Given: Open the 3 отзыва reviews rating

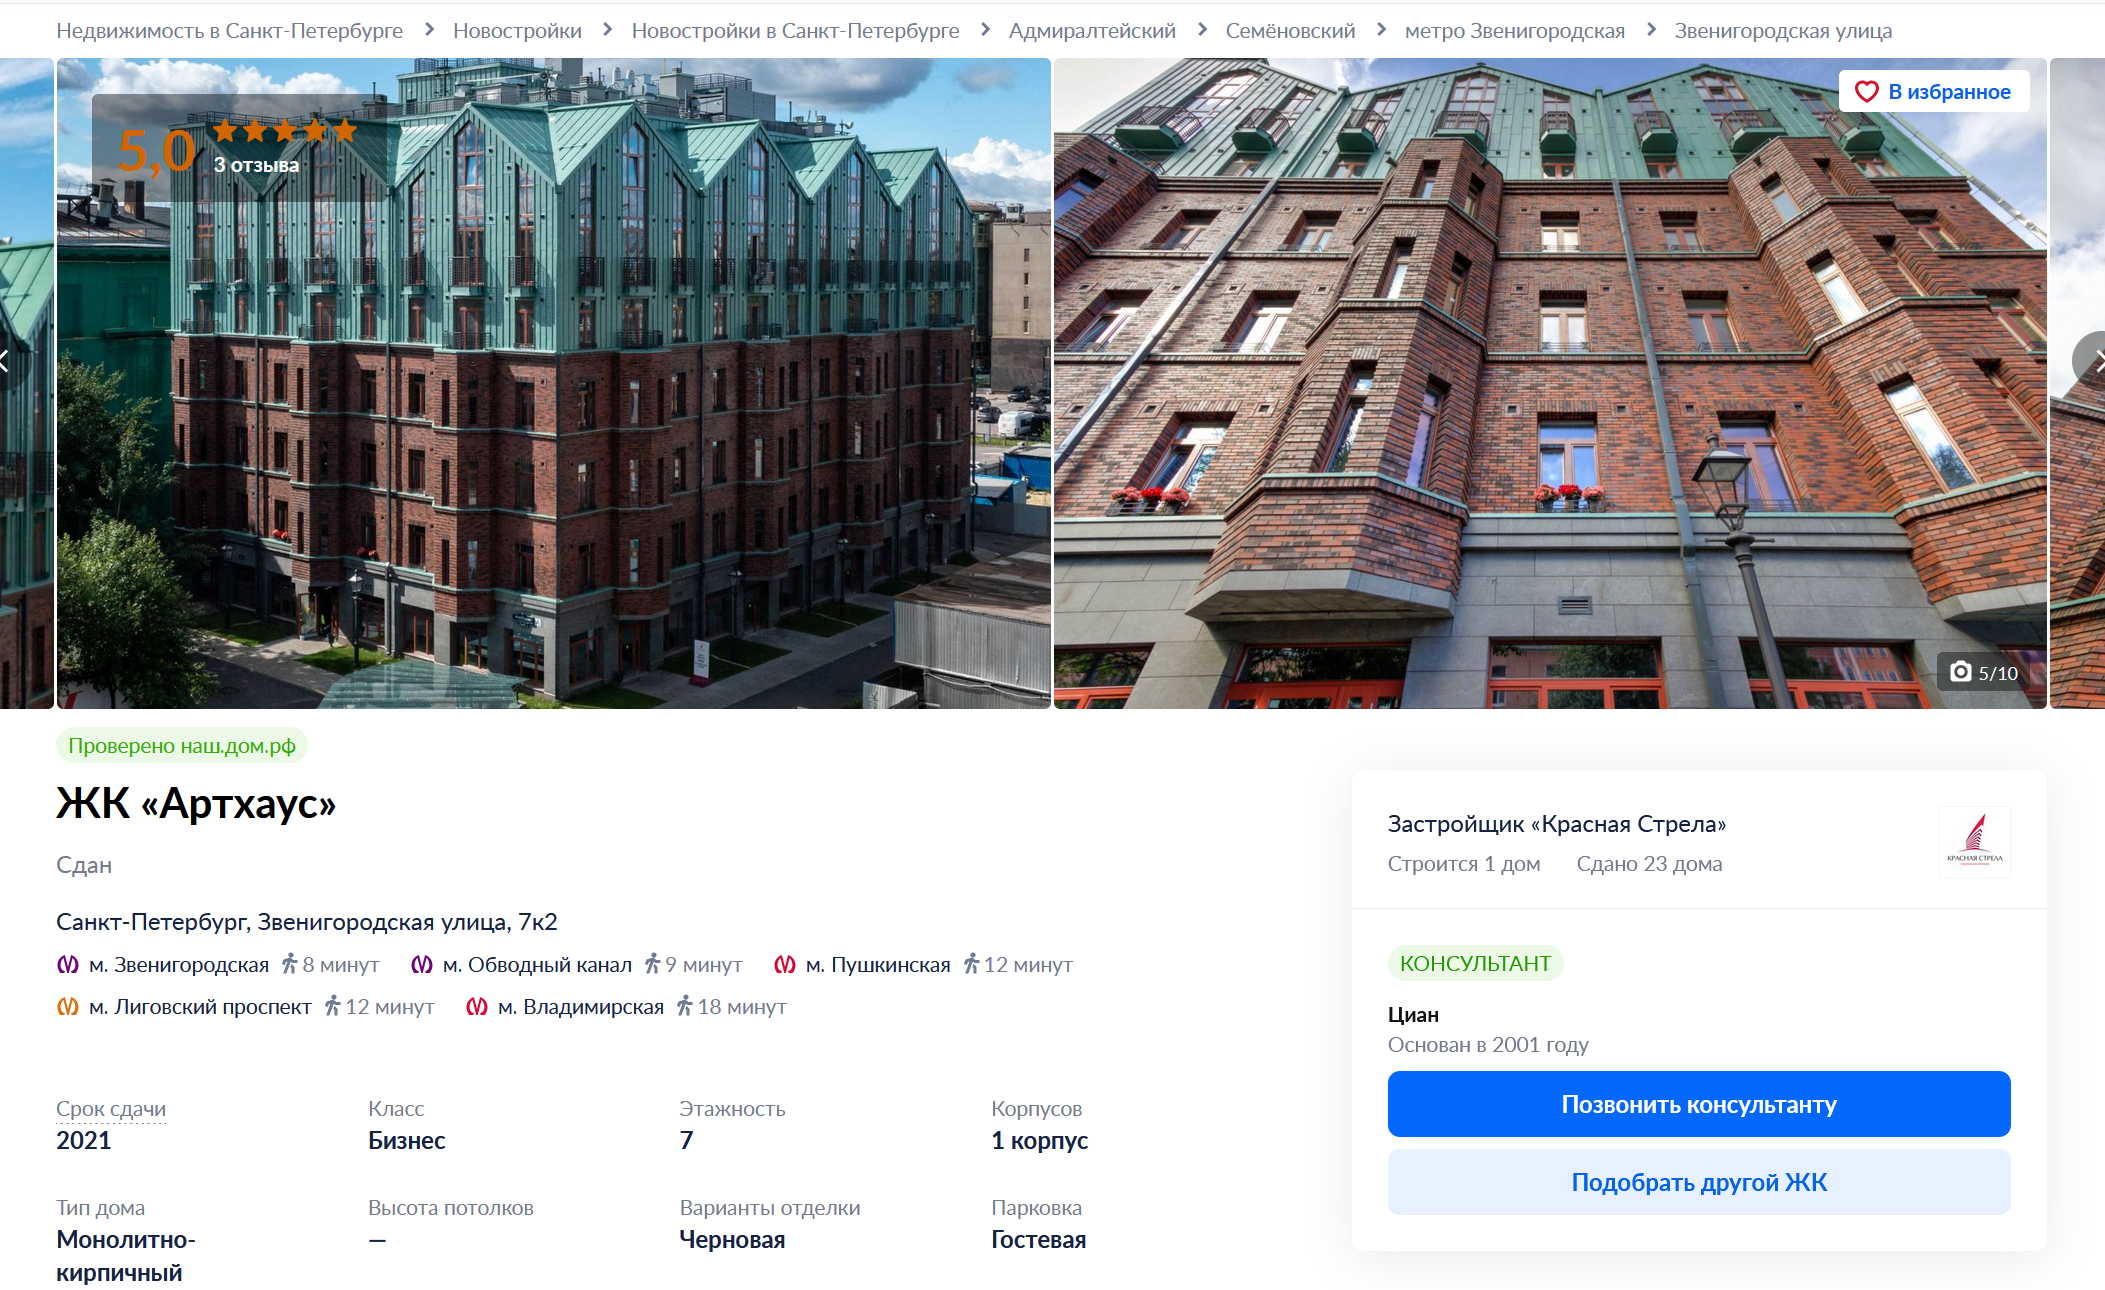Looking at the screenshot, I should pos(256,165).
